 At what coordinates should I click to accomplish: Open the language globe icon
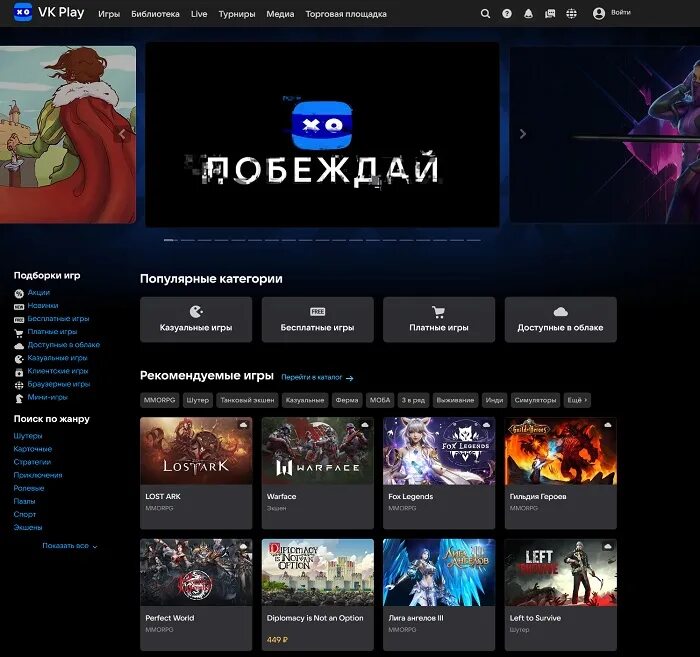(571, 14)
